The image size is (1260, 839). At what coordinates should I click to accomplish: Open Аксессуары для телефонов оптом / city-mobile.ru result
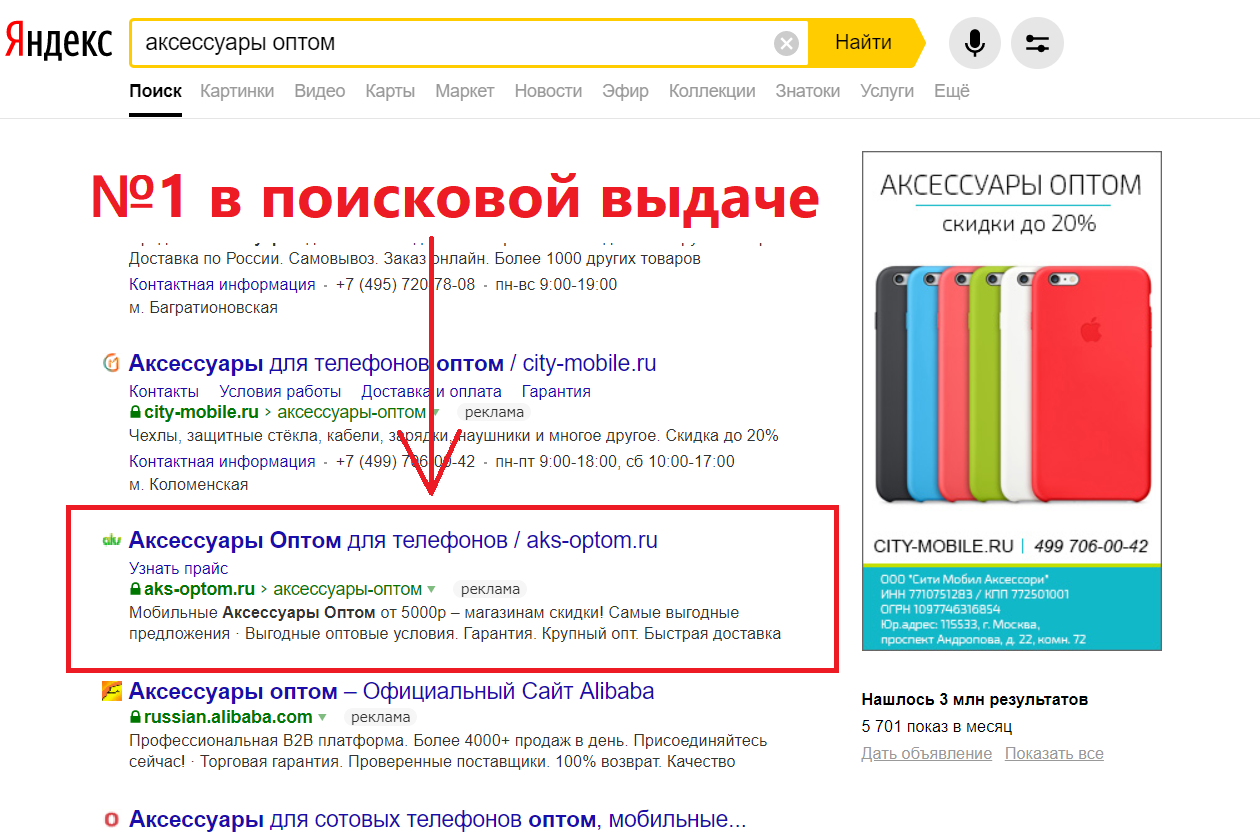[393, 363]
